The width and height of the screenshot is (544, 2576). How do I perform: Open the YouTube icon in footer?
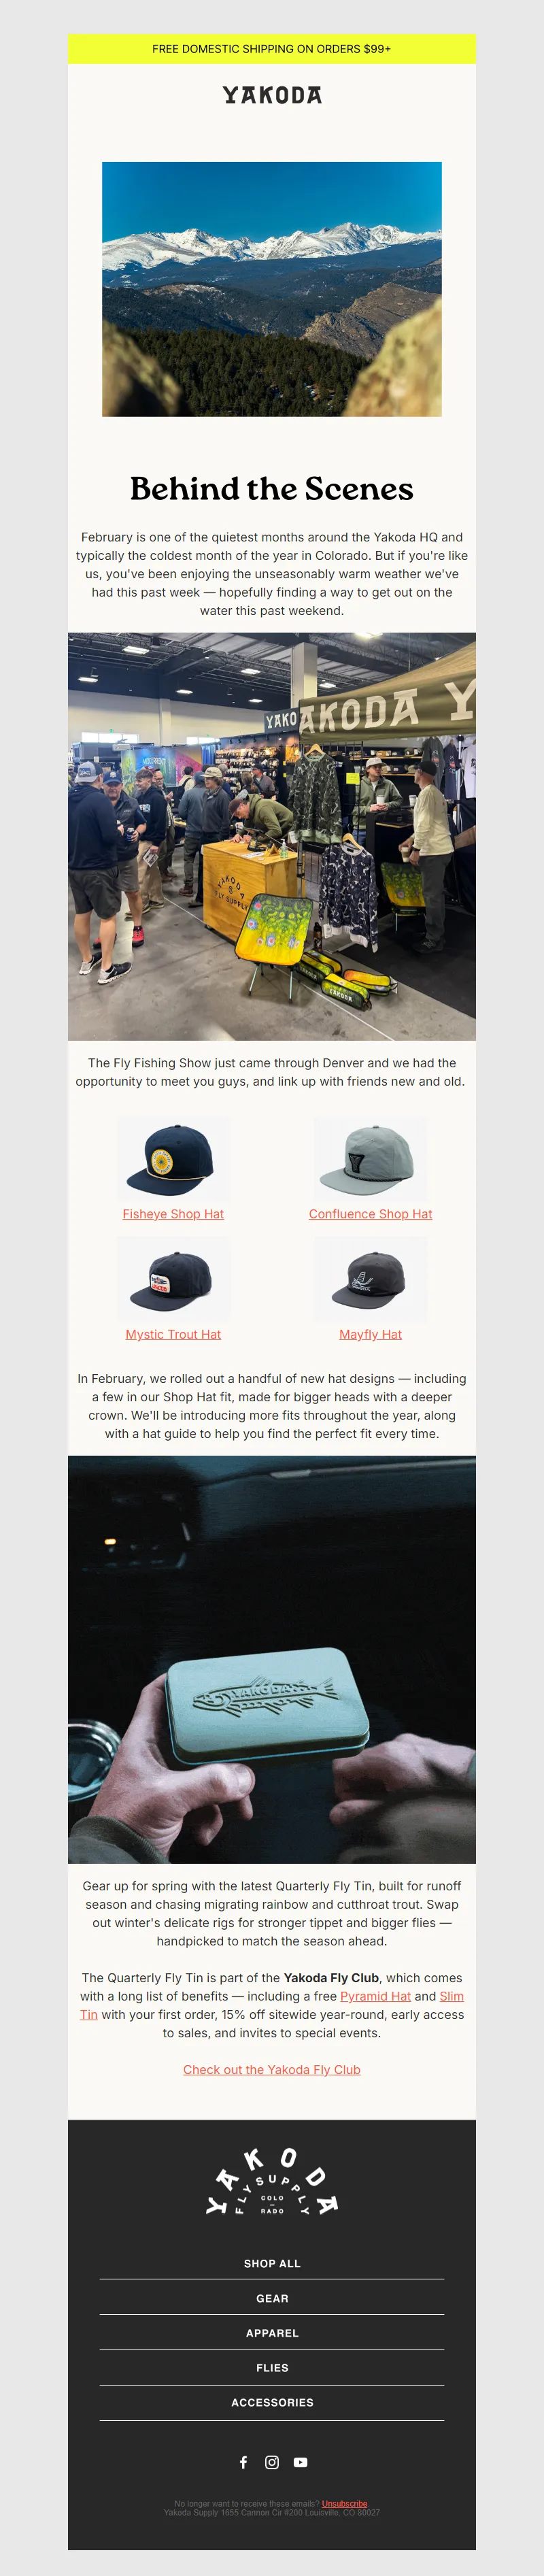300,2462
